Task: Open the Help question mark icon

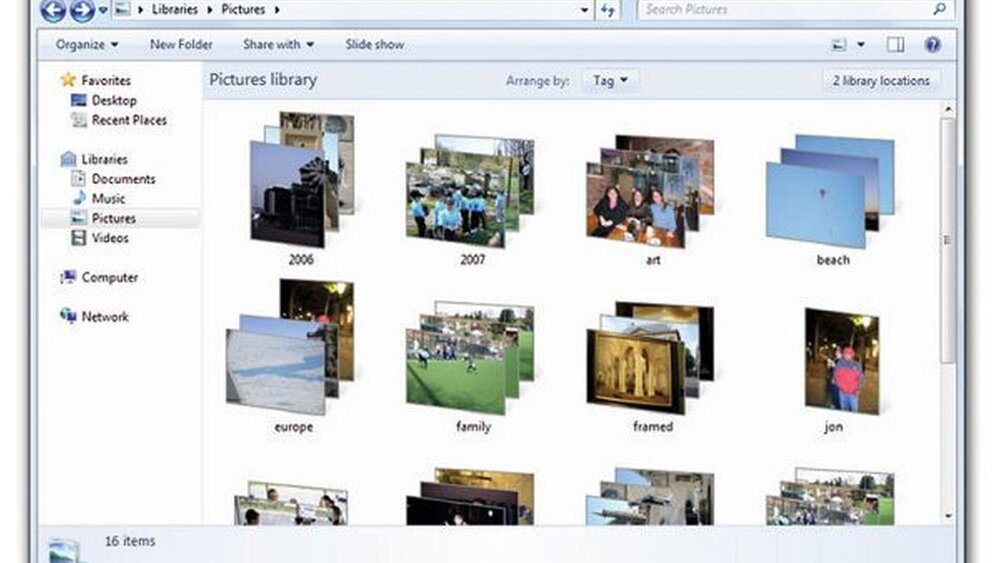Action: (932, 45)
